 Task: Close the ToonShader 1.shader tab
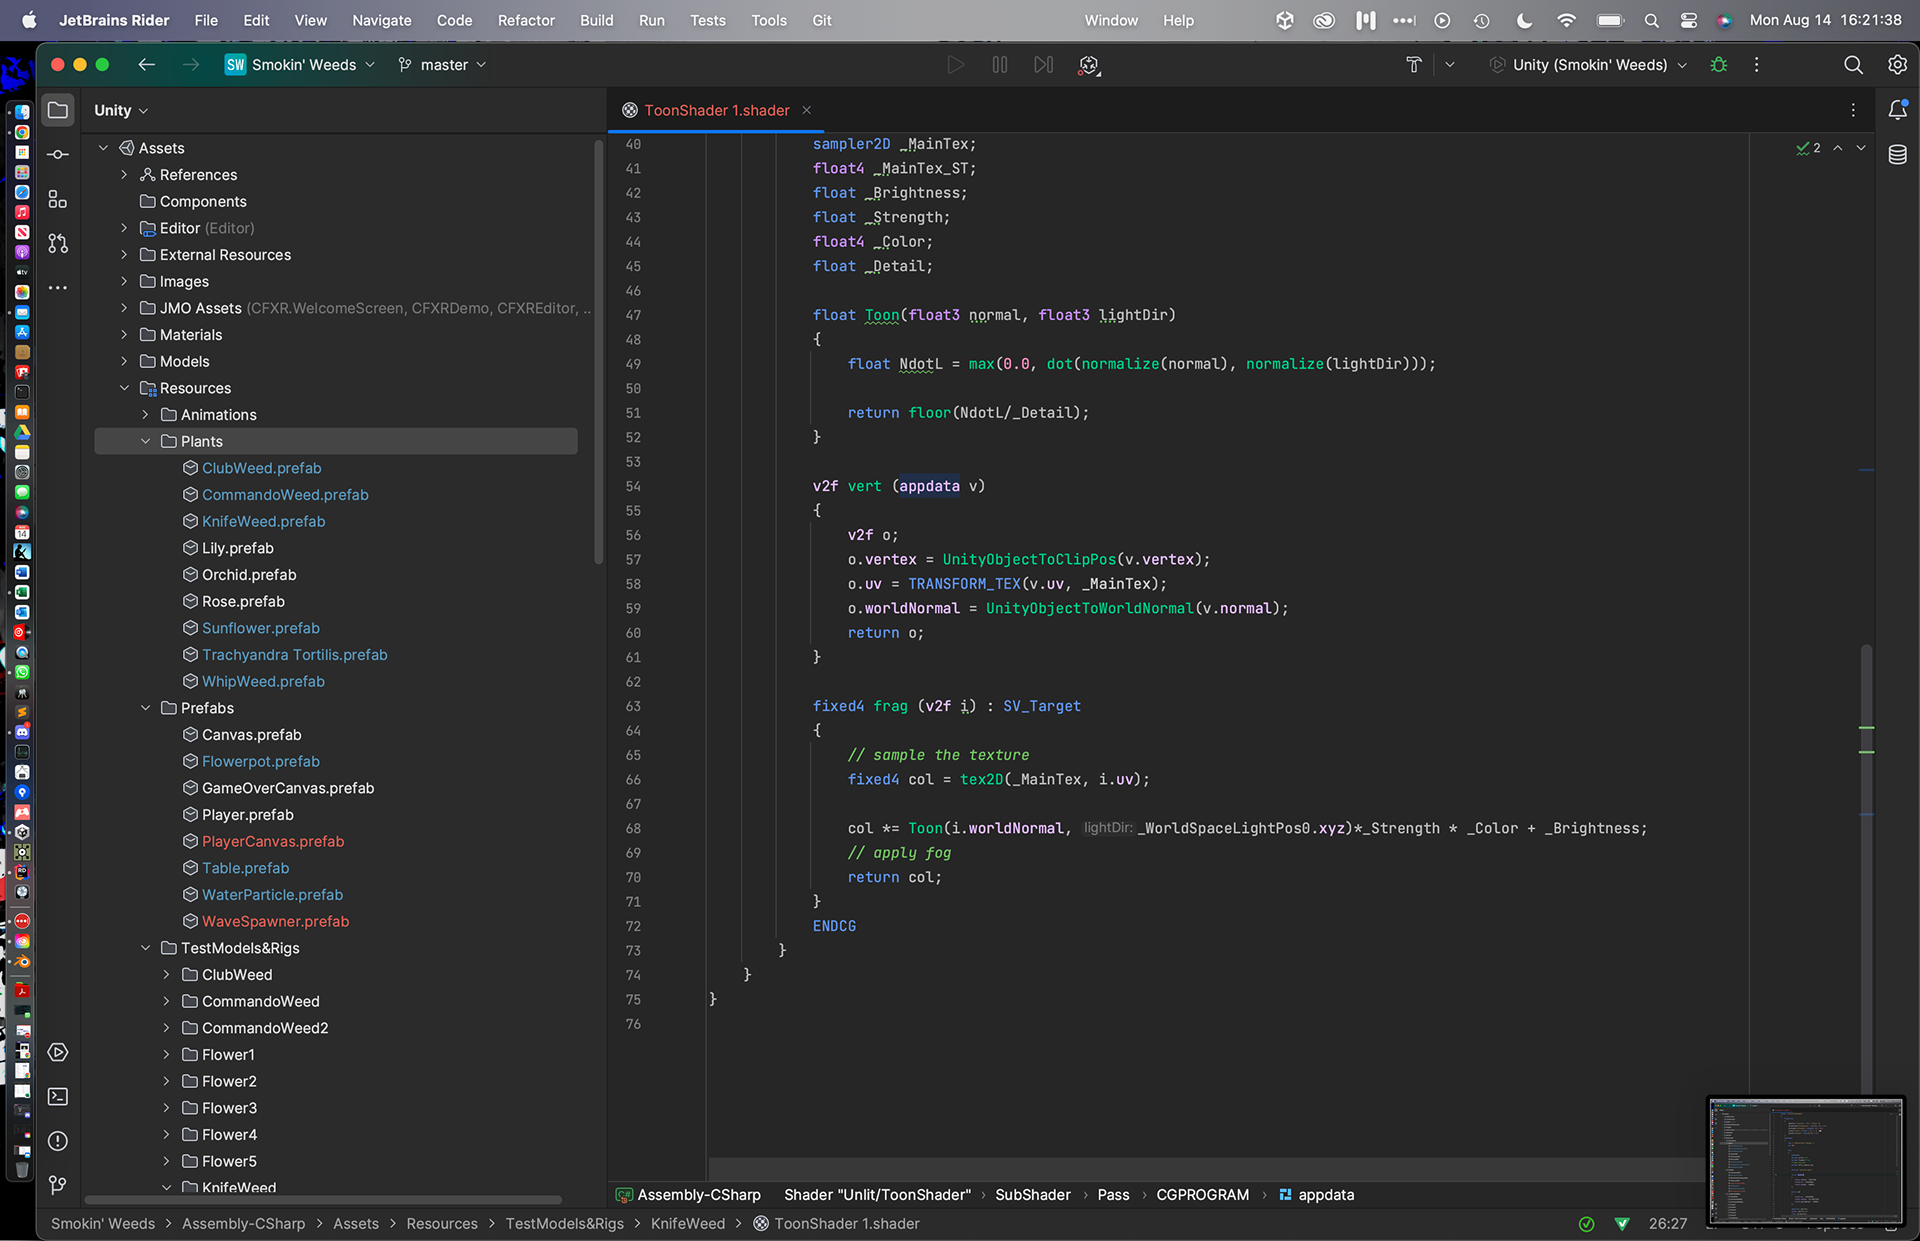pos(807,110)
